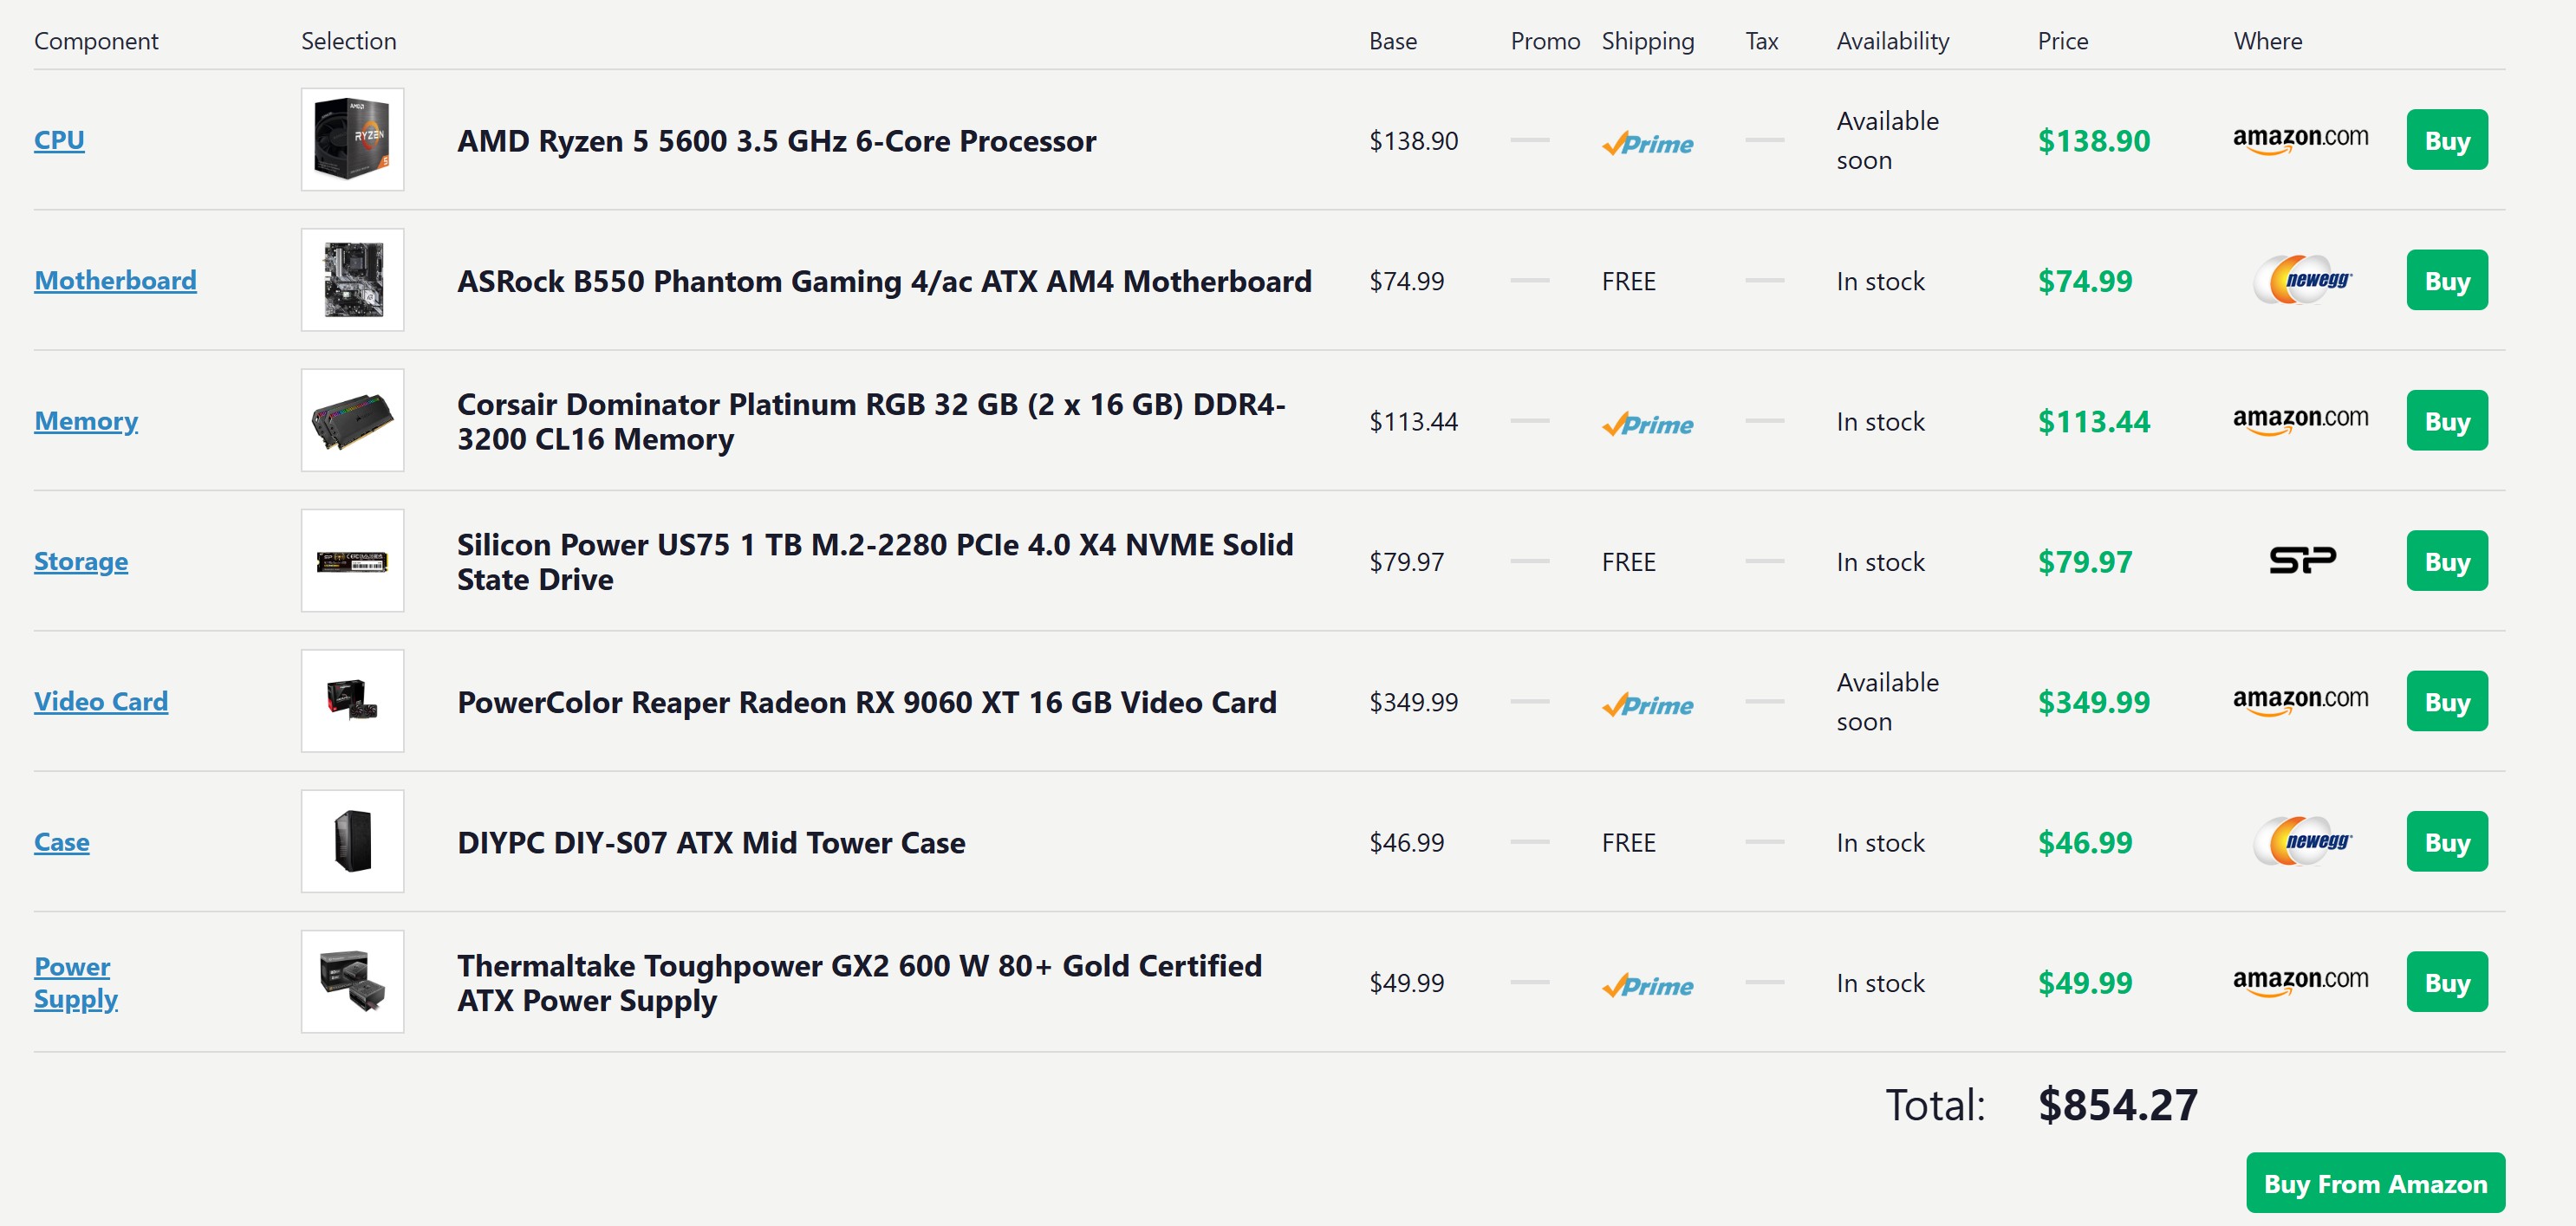Open the PowerColor Reaper video card thumbnail

pyautogui.click(x=352, y=701)
